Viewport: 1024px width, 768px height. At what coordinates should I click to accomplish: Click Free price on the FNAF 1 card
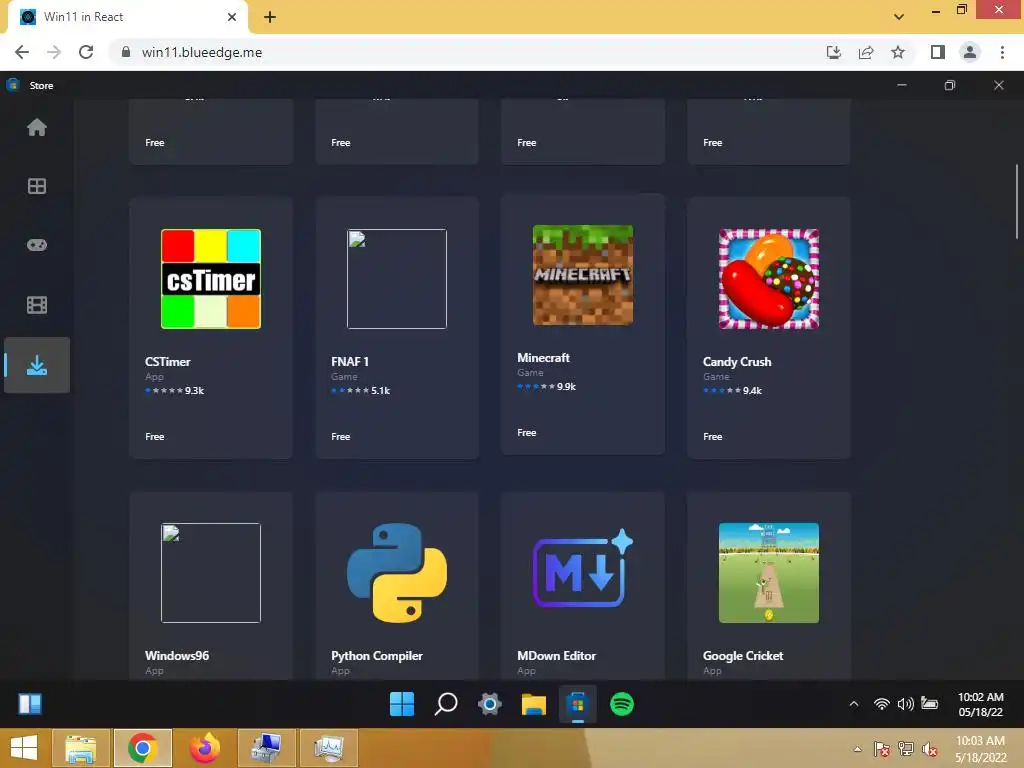click(x=340, y=436)
